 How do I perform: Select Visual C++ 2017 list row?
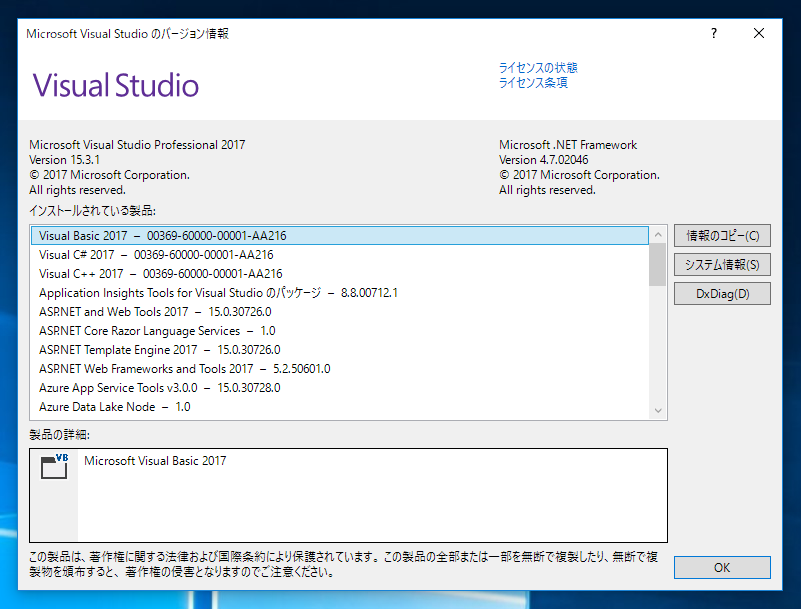[340, 274]
